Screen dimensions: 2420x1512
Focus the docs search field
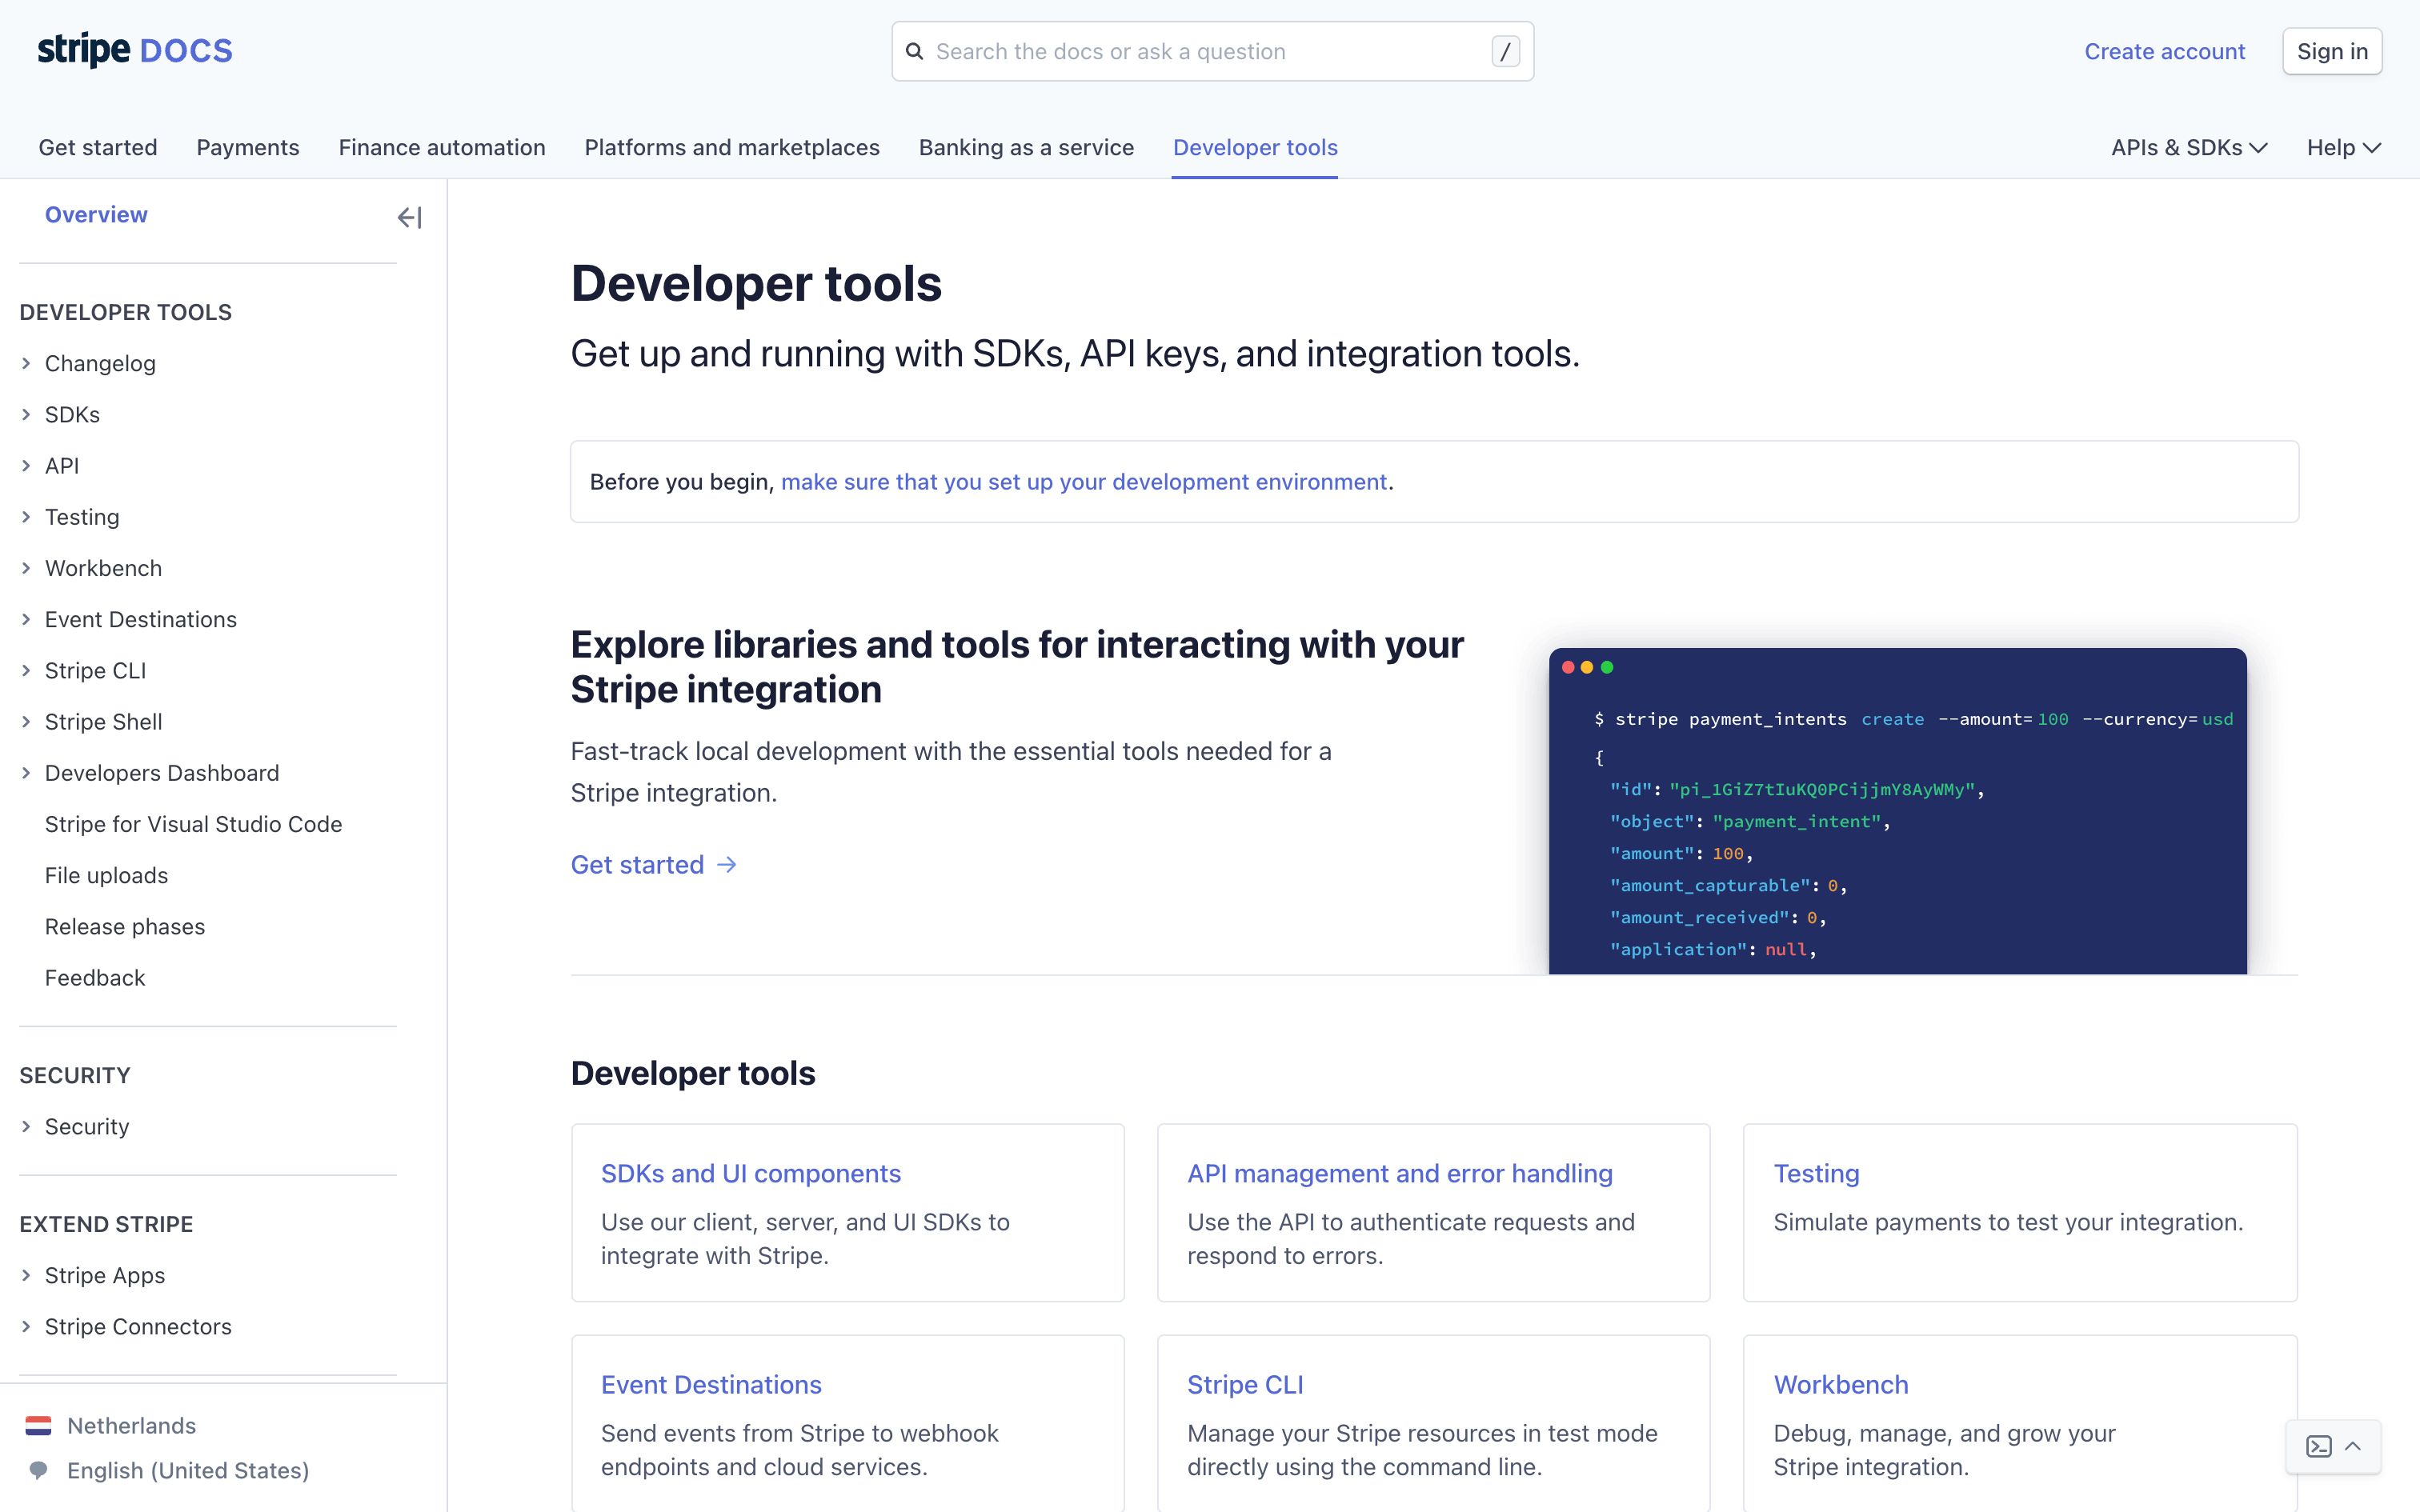coord(1212,51)
